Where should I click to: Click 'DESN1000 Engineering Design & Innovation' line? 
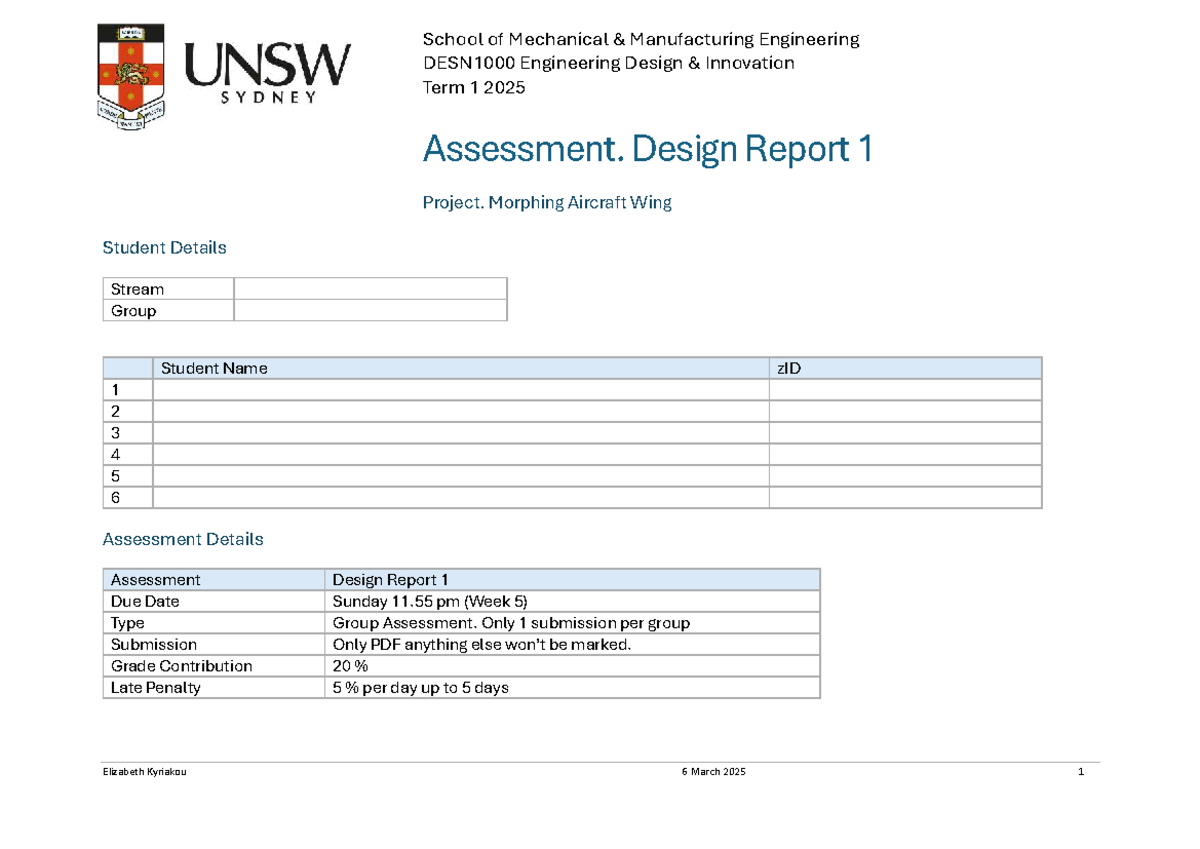click(608, 64)
